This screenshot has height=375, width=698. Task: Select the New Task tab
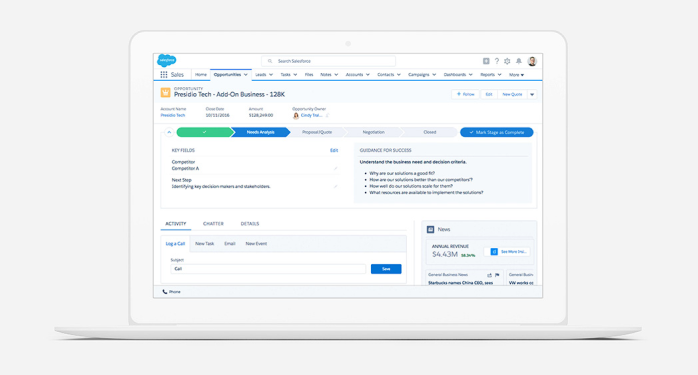pos(204,244)
